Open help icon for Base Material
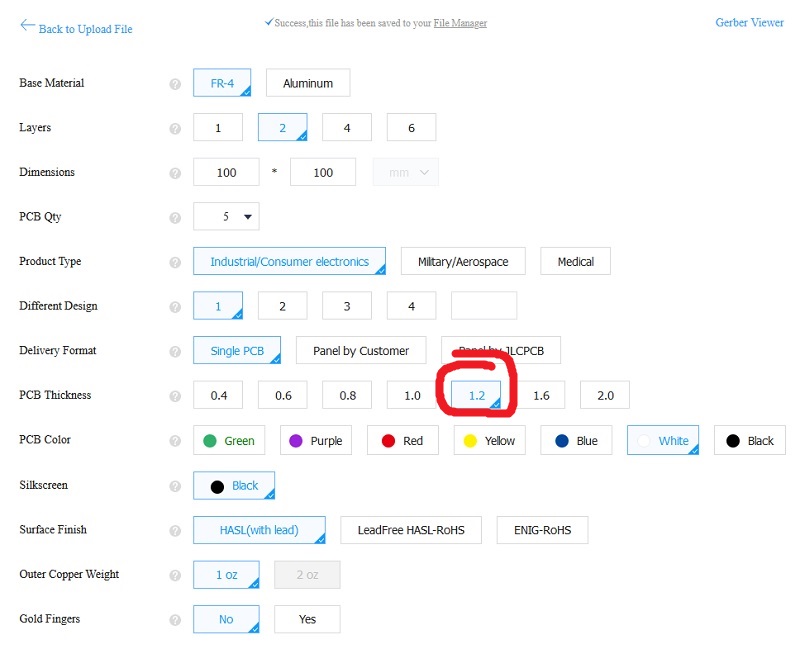 (x=175, y=84)
